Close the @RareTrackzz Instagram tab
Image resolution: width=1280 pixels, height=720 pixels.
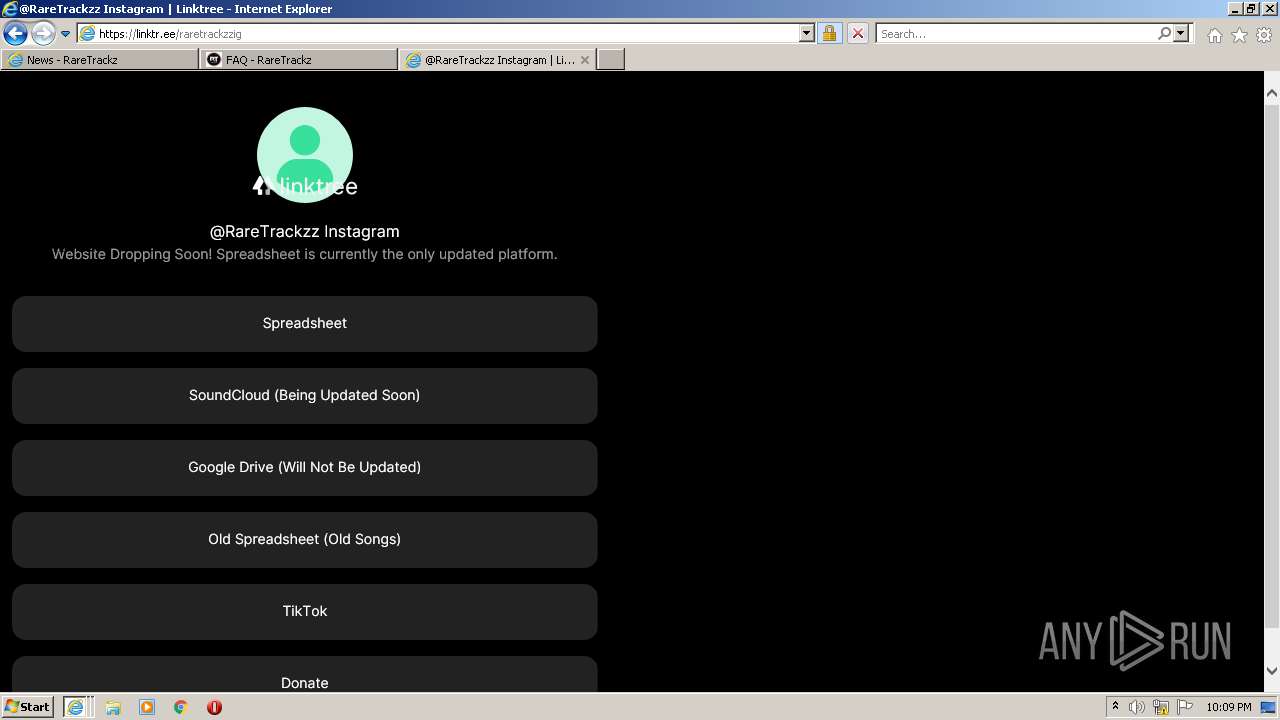(586, 60)
